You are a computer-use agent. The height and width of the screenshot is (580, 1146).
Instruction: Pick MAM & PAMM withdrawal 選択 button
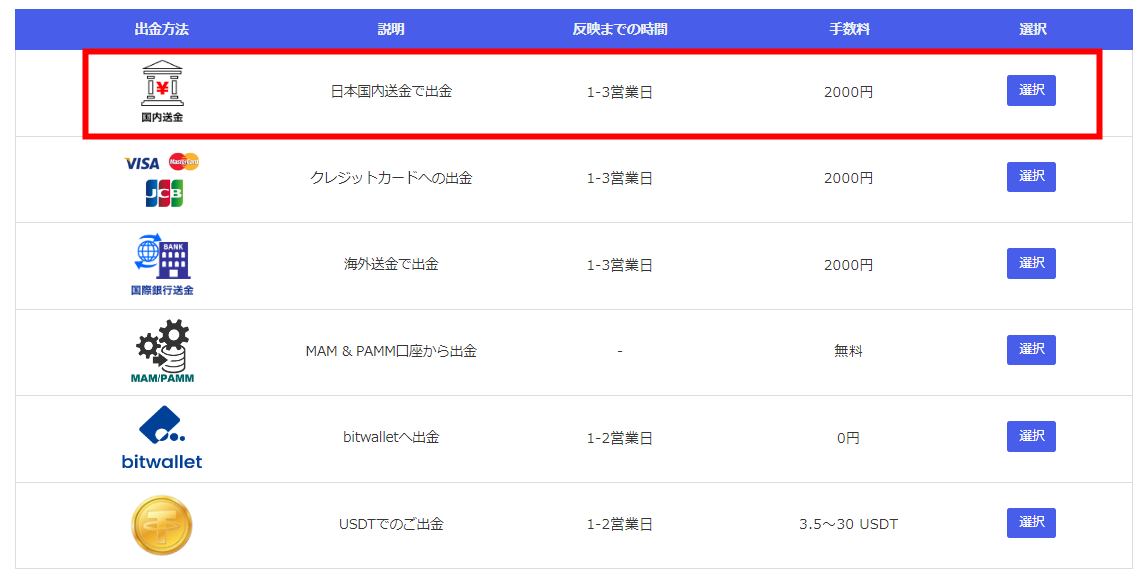(x=1031, y=350)
